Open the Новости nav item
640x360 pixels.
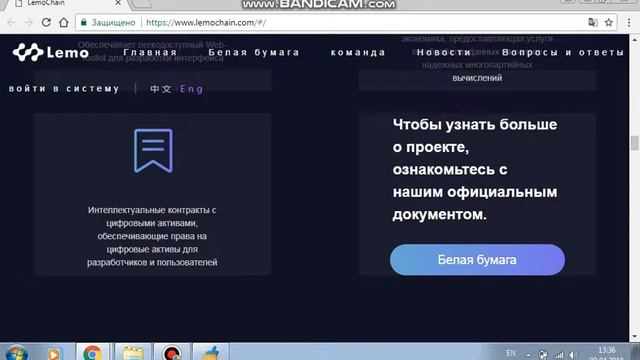point(444,52)
